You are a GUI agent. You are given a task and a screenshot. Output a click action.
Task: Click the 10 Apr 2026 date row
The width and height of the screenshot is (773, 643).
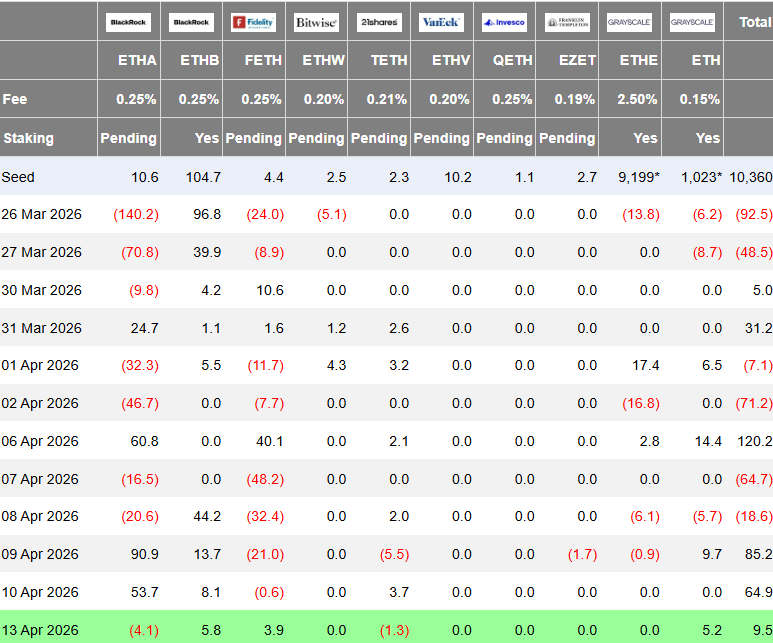point(386,592)
